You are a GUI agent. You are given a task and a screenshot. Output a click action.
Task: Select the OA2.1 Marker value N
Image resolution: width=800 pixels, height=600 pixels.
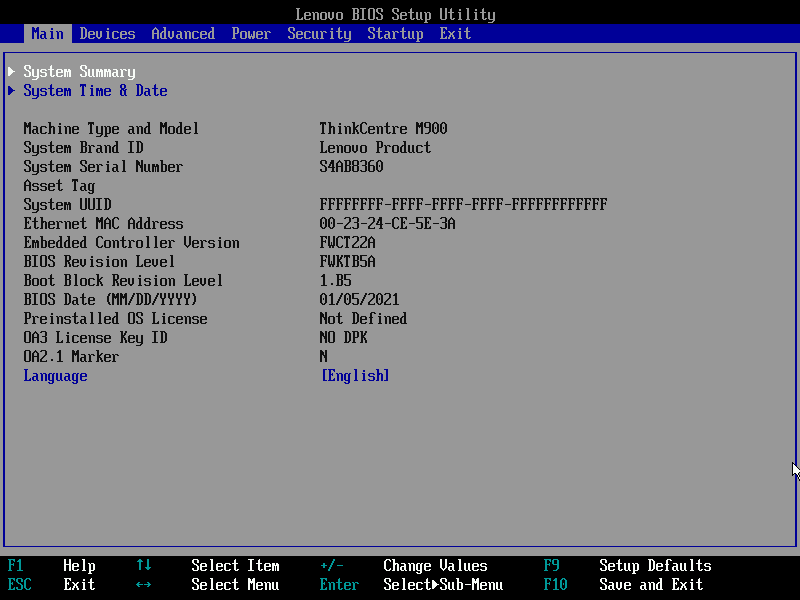323,357
